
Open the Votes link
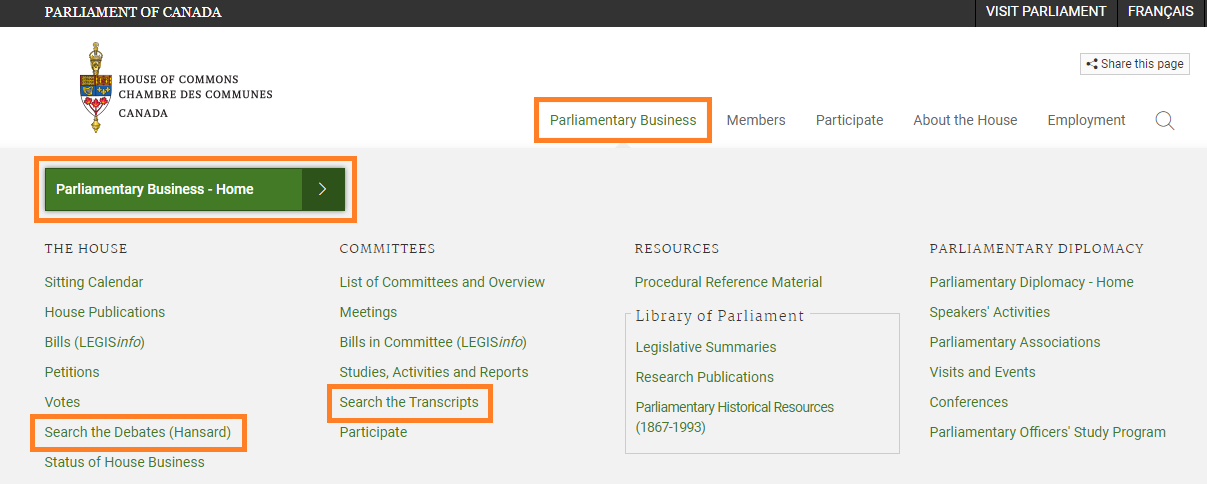click(62, 402)
